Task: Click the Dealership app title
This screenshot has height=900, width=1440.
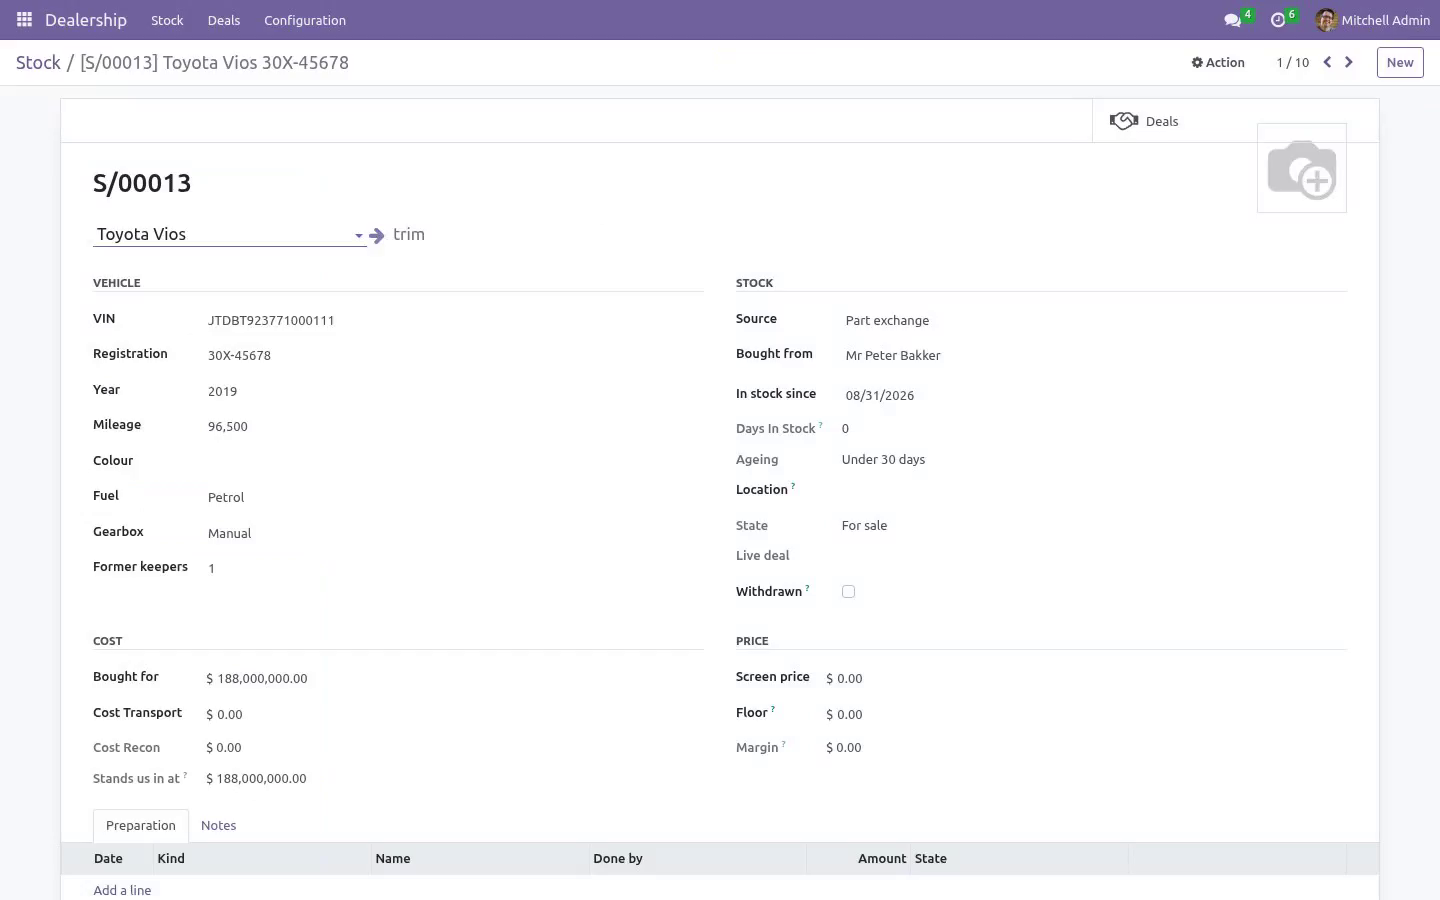Action: 86,20
